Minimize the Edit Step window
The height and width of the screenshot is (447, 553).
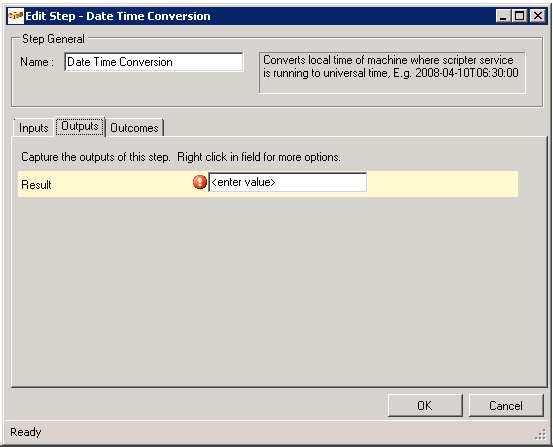503,16
